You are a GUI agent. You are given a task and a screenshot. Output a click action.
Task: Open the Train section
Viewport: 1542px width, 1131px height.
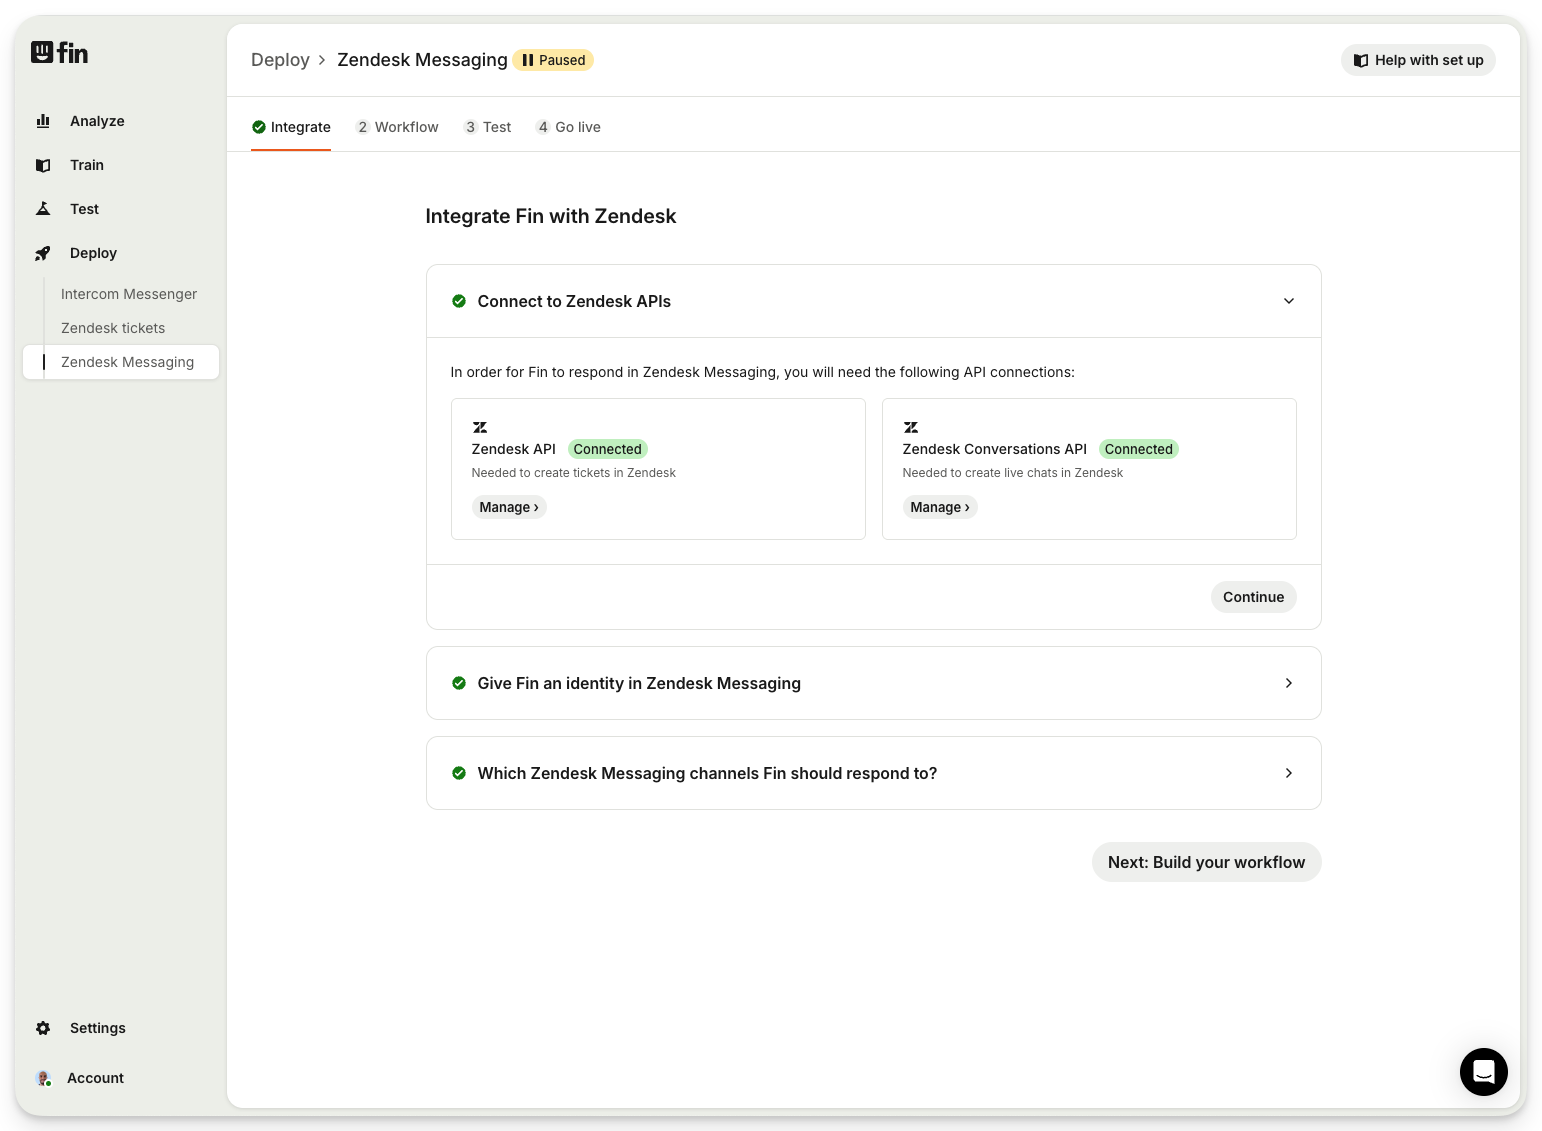(x=86, y=165)
